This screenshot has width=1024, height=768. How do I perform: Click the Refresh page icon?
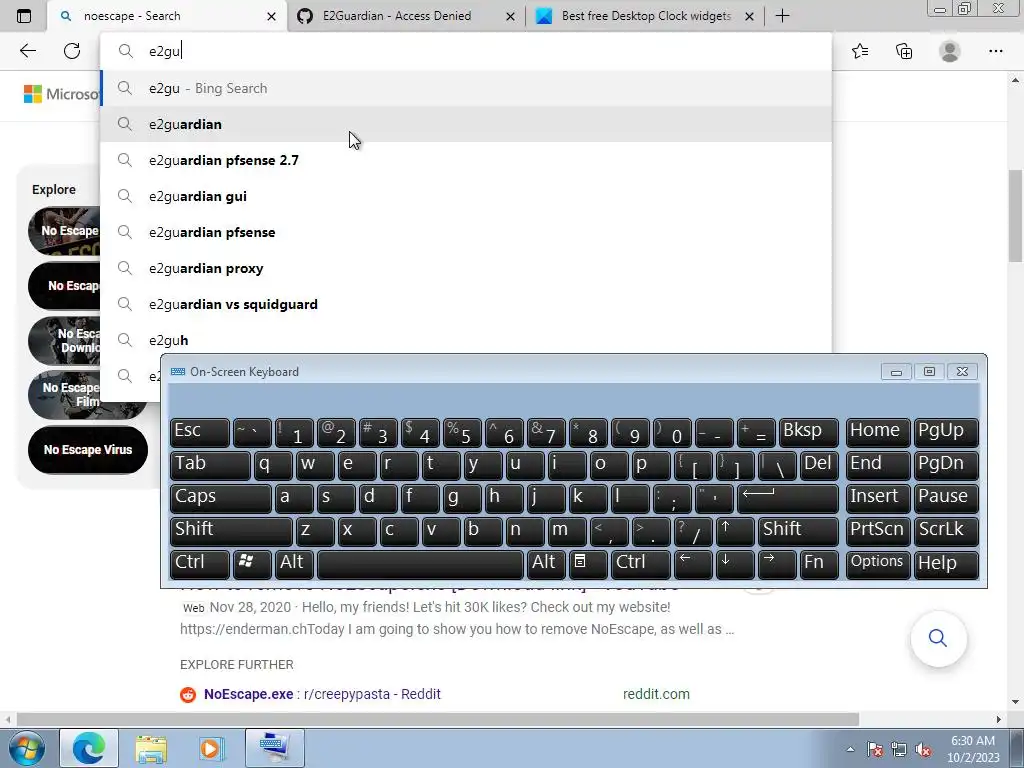[x=72, y=51]
